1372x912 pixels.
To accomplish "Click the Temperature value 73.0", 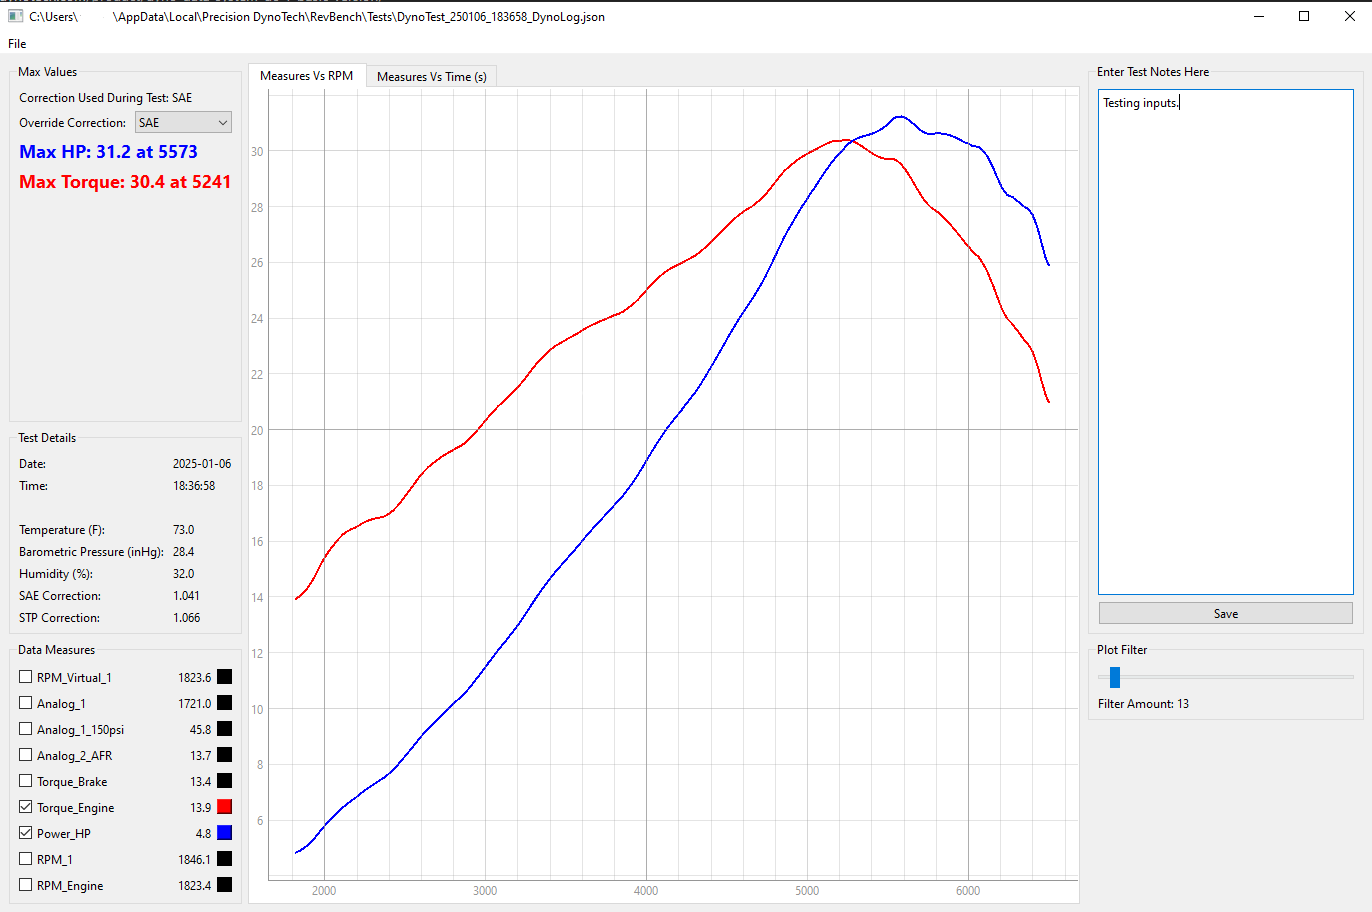I will [x=184, y=530].
